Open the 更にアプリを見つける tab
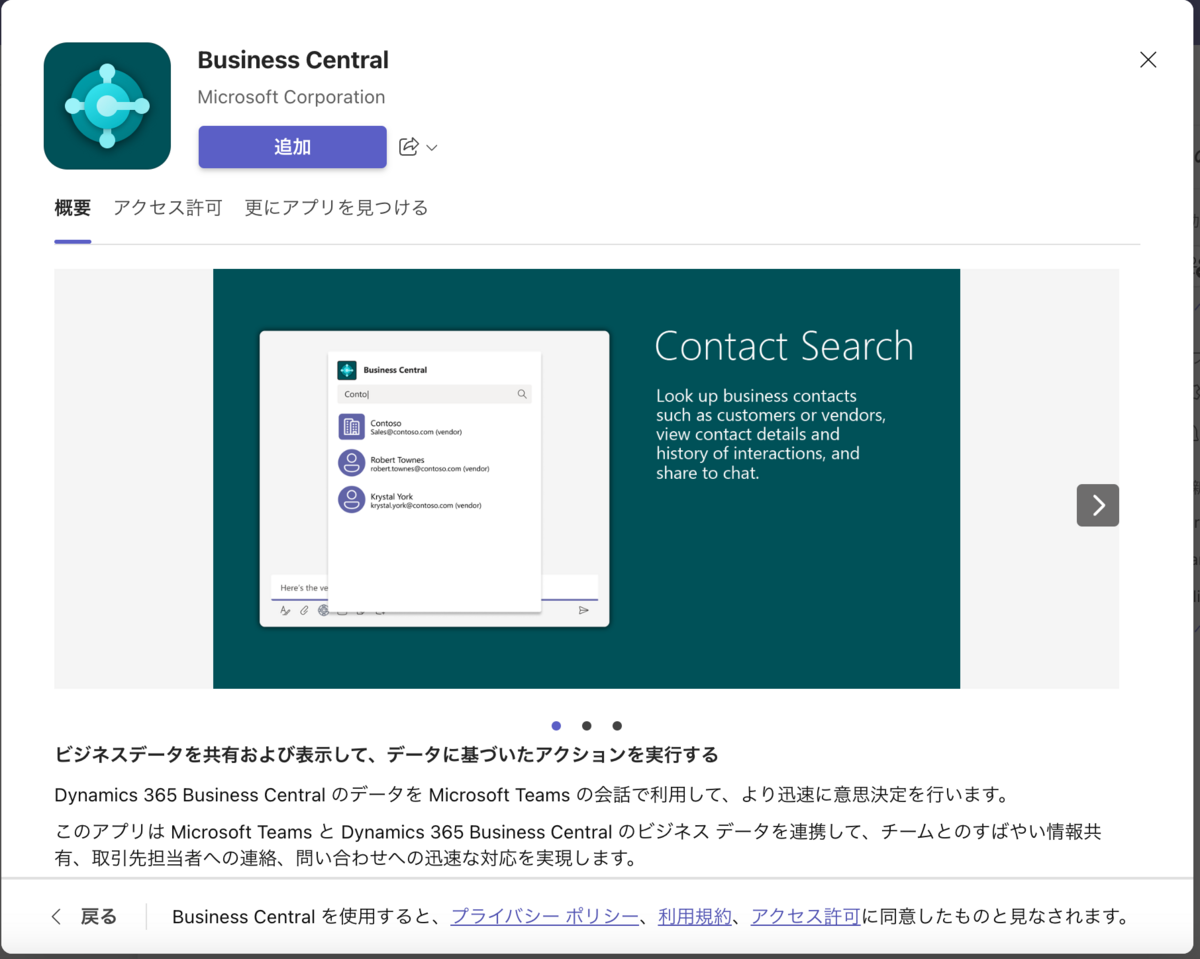The image size is (1200, 959). 336,207
